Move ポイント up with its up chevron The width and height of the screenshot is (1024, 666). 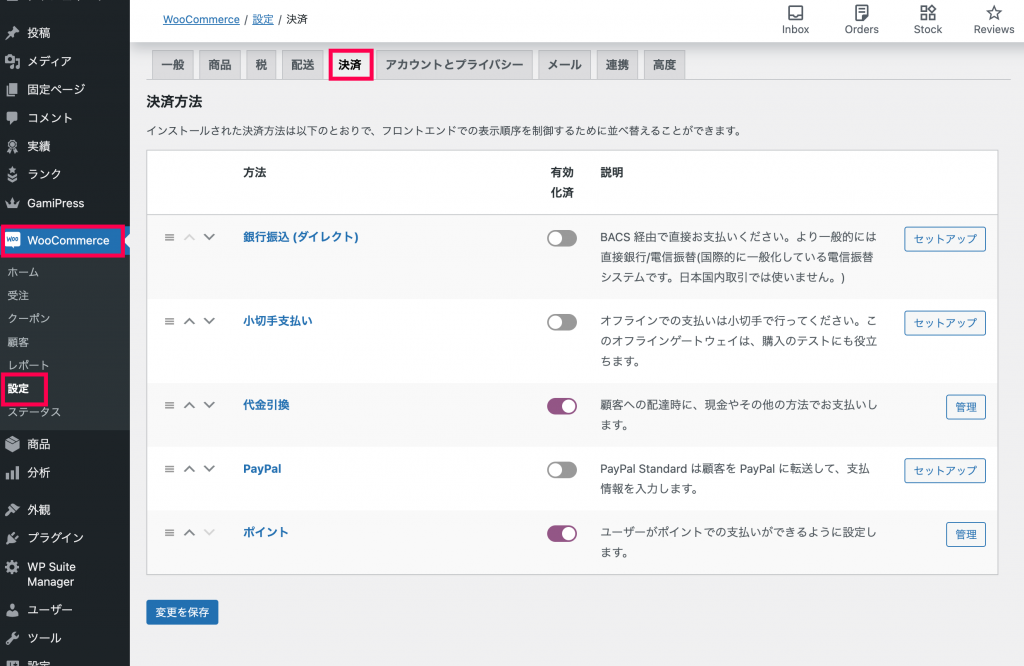click(189, 533)
